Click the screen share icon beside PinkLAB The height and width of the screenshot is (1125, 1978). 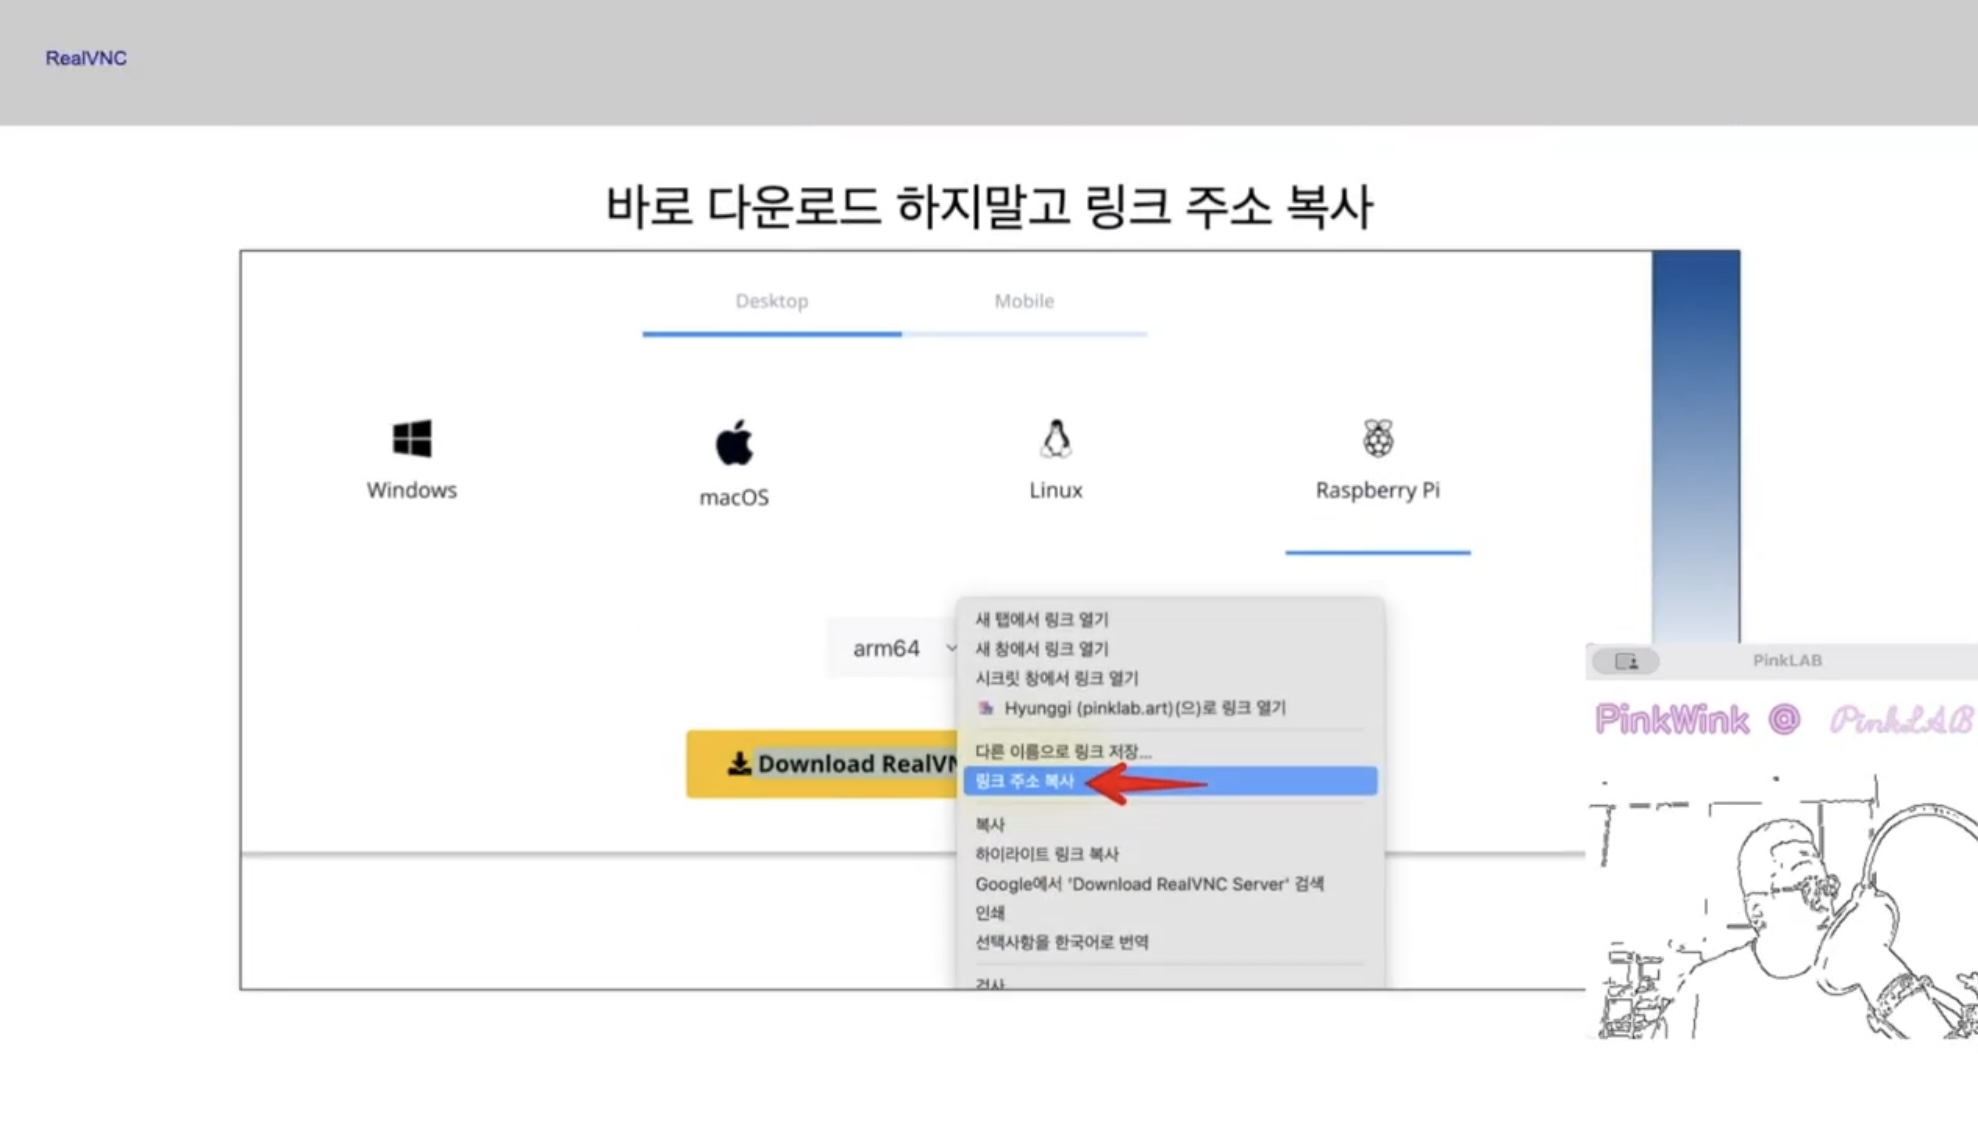pyautogui.click(x=1625, y=661)
